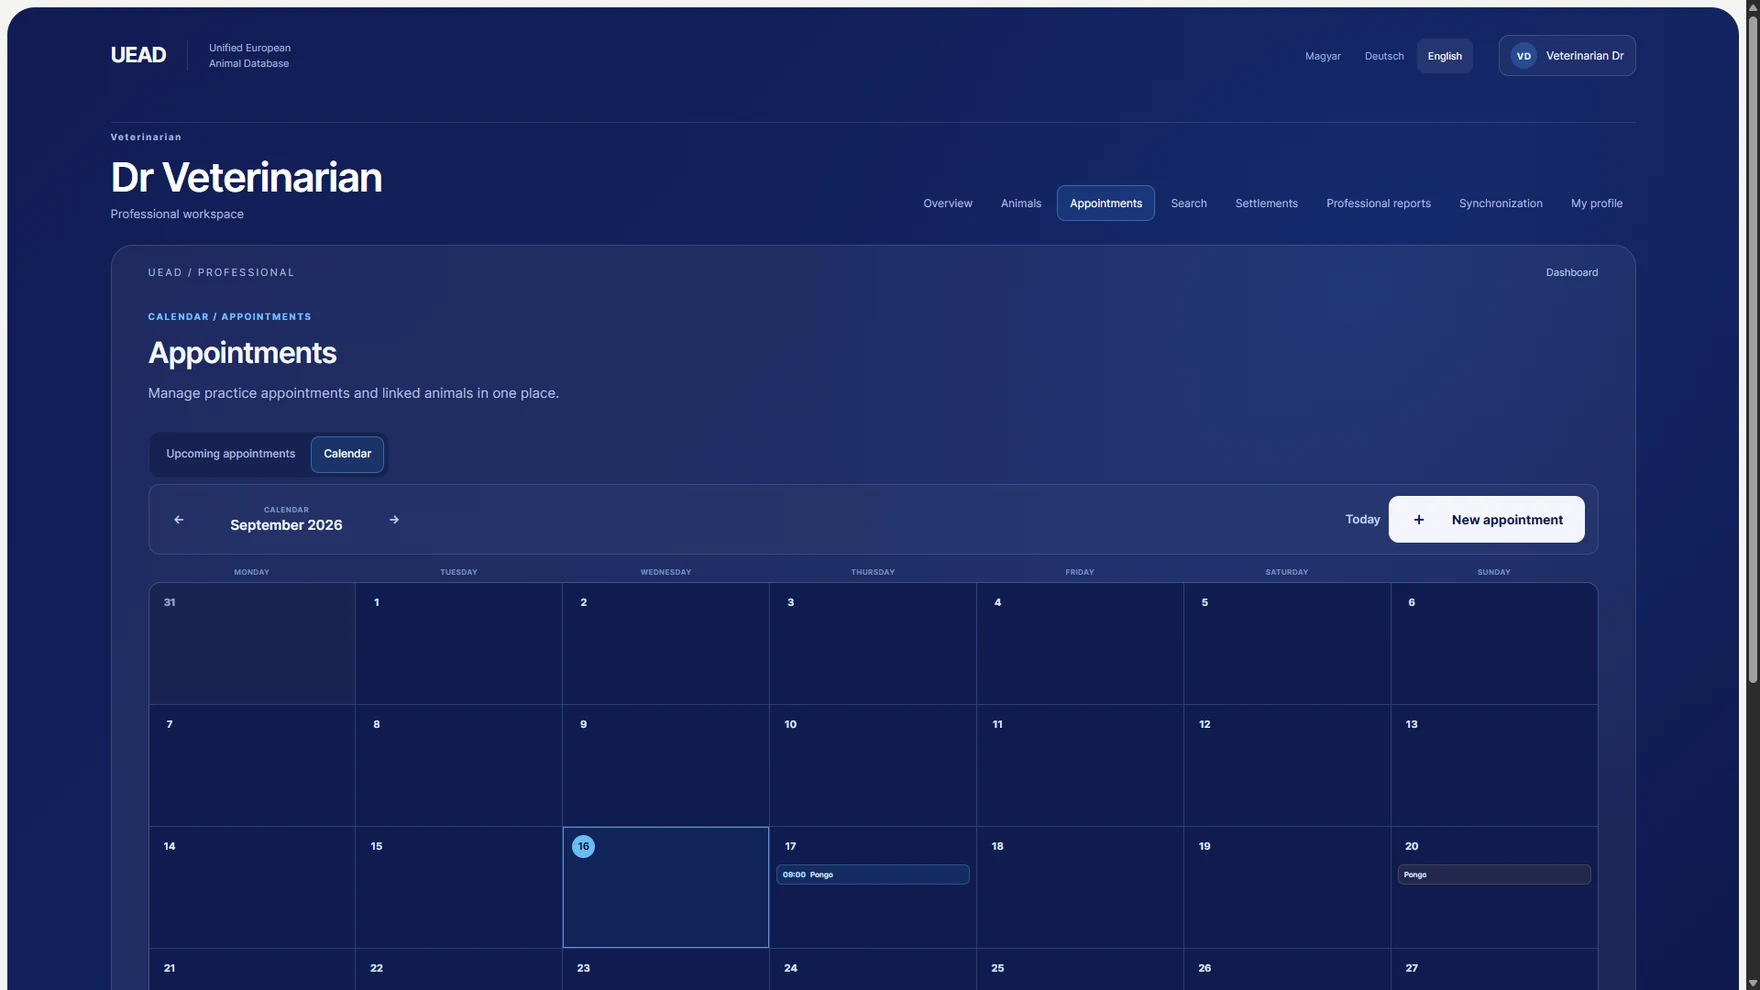Select August 31 calendar cell

click(x=252, y=644)
